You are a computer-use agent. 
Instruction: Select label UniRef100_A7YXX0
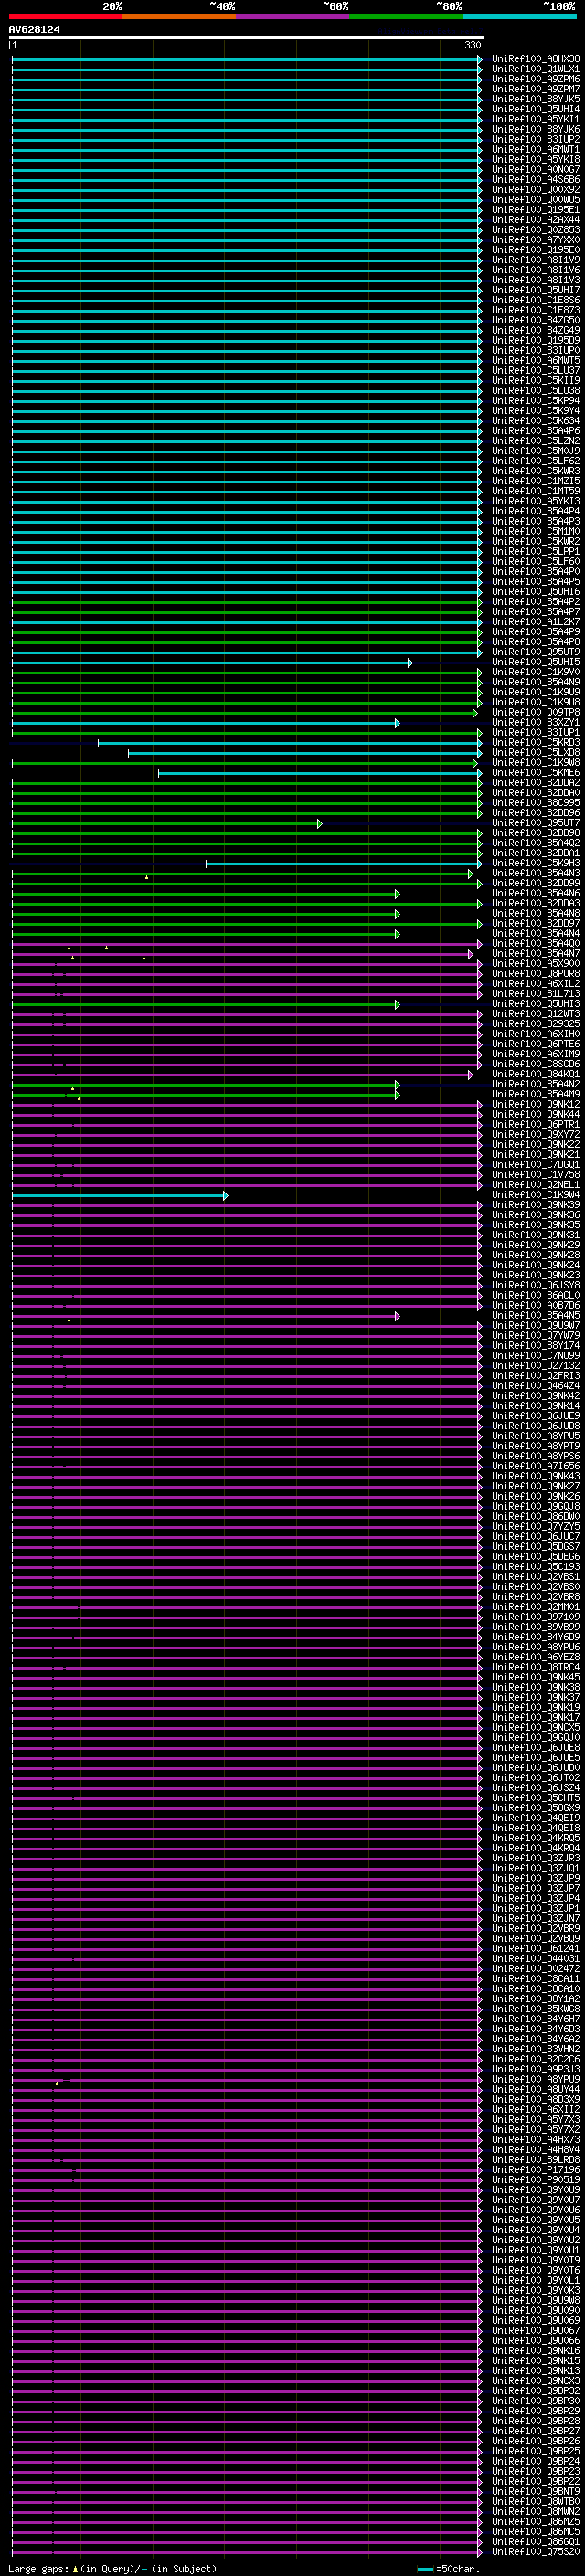click(536, 239)
